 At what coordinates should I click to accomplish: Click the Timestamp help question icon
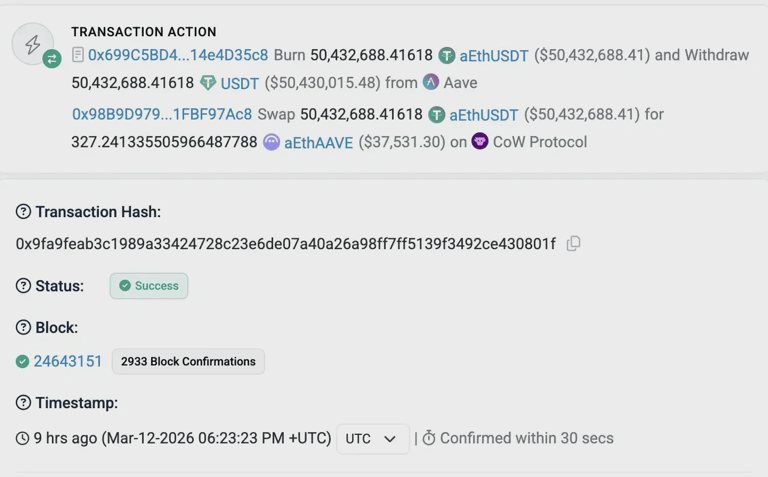coord(23,403)
